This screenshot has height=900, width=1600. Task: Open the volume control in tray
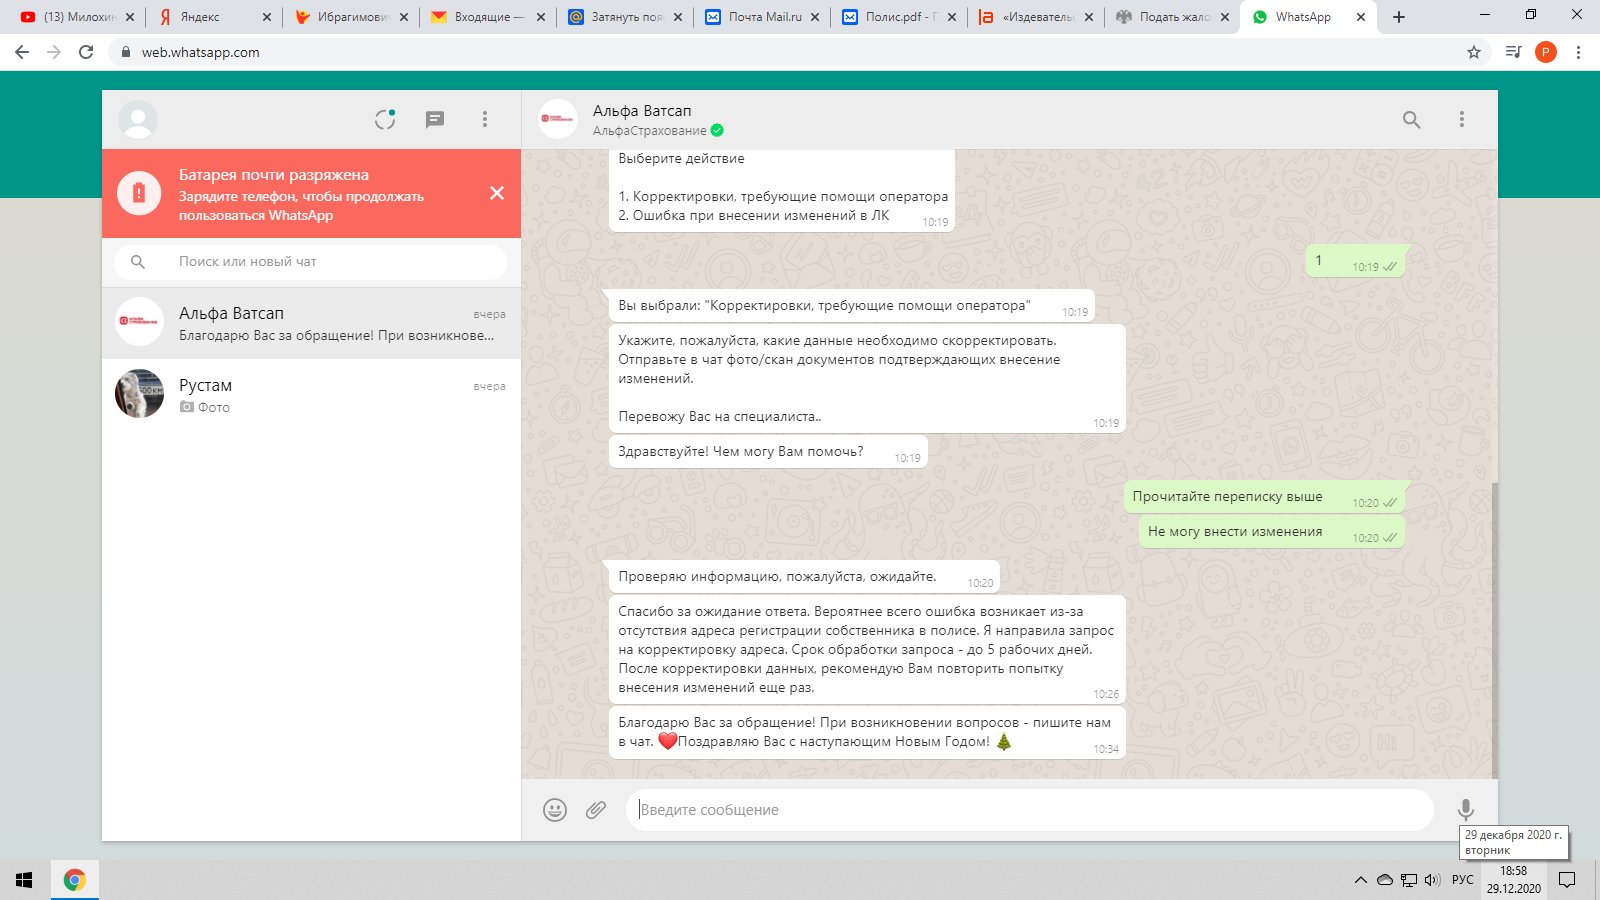[x=1432, y=880]
